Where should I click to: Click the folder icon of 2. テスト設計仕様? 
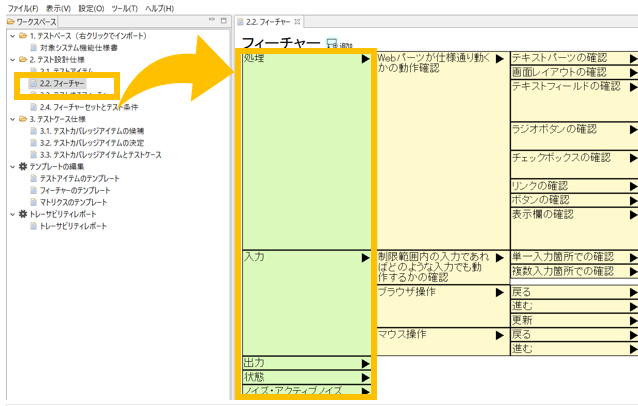point(23,60)
